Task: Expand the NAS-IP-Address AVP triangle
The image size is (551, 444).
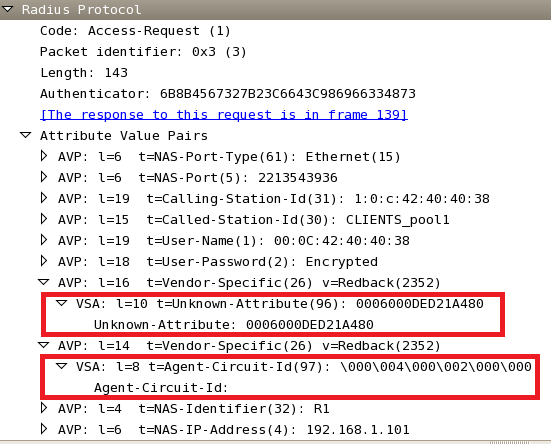Action: tap(44, 429)
